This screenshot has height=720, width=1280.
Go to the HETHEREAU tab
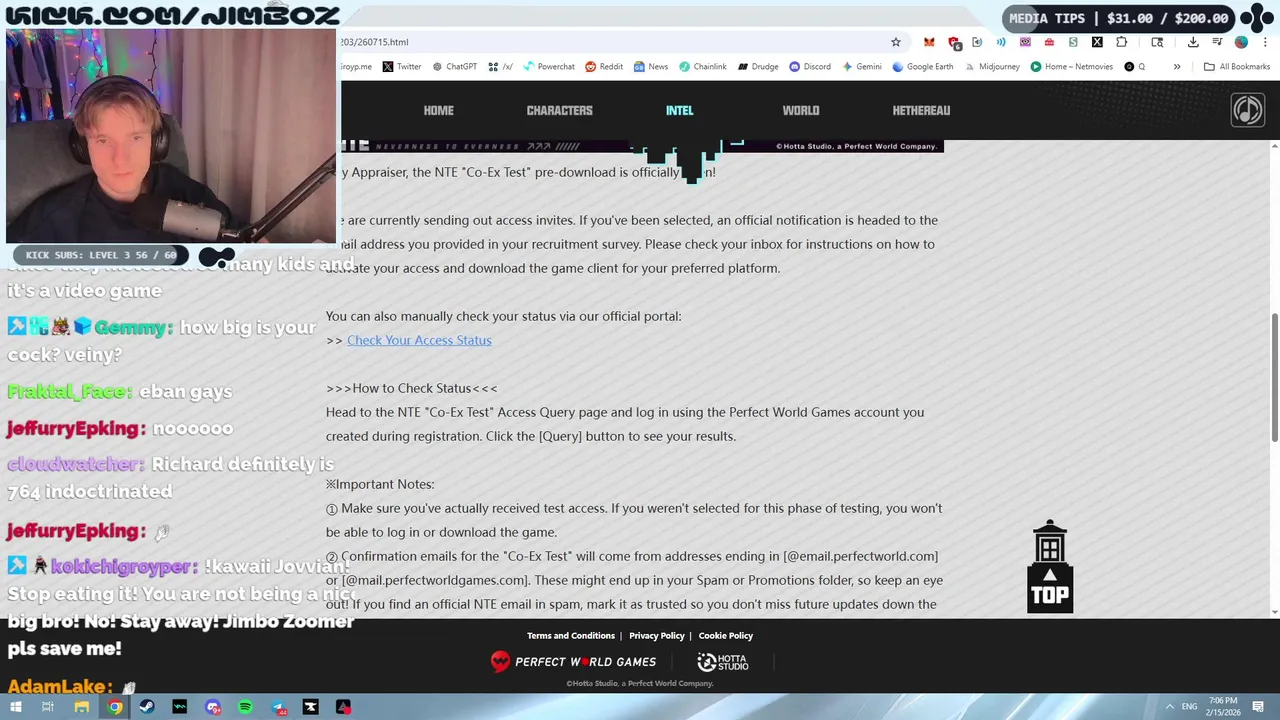pyautogui.click(x=921, y=111)
